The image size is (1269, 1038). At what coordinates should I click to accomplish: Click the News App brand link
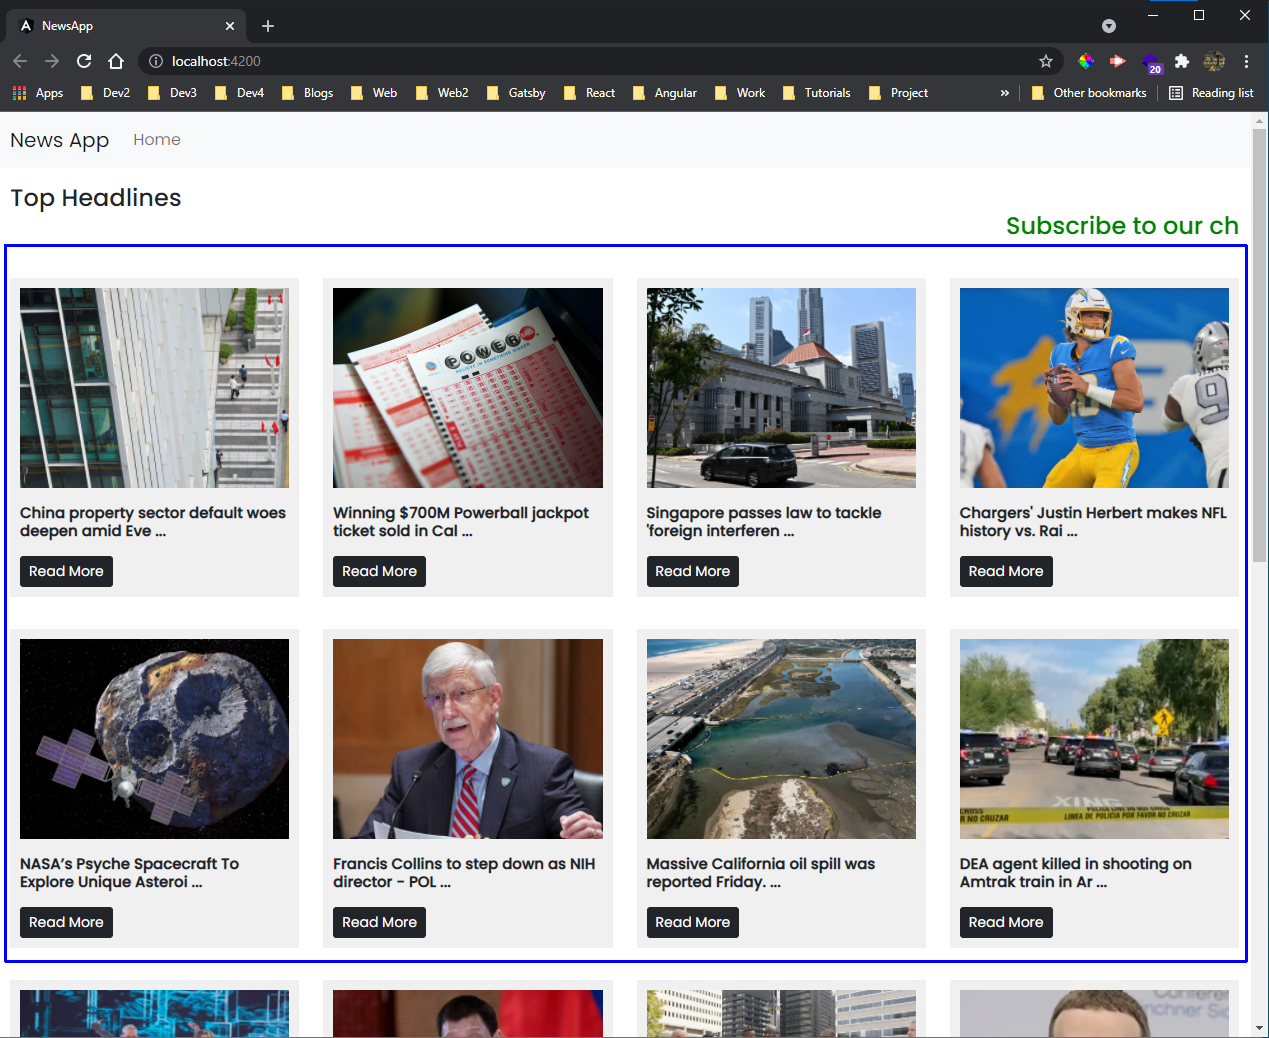tap(60, 140)
